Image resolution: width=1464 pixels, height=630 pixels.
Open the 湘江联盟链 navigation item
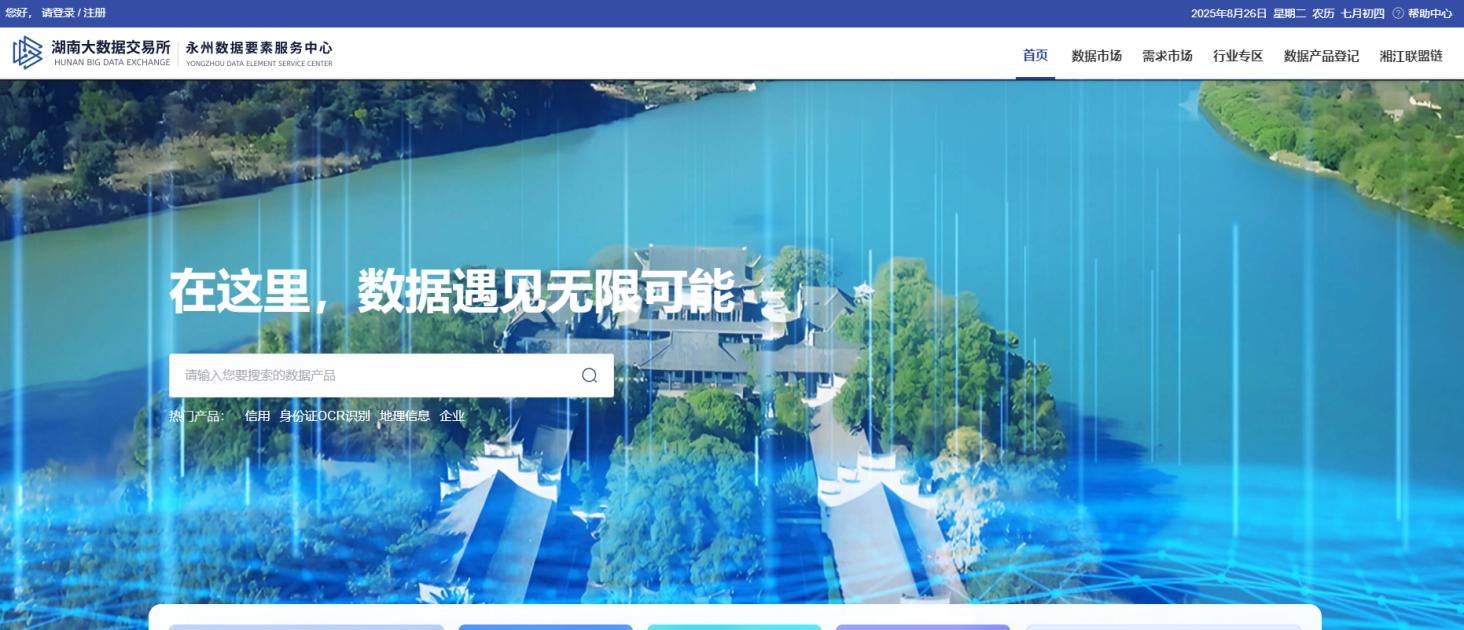1411,56
